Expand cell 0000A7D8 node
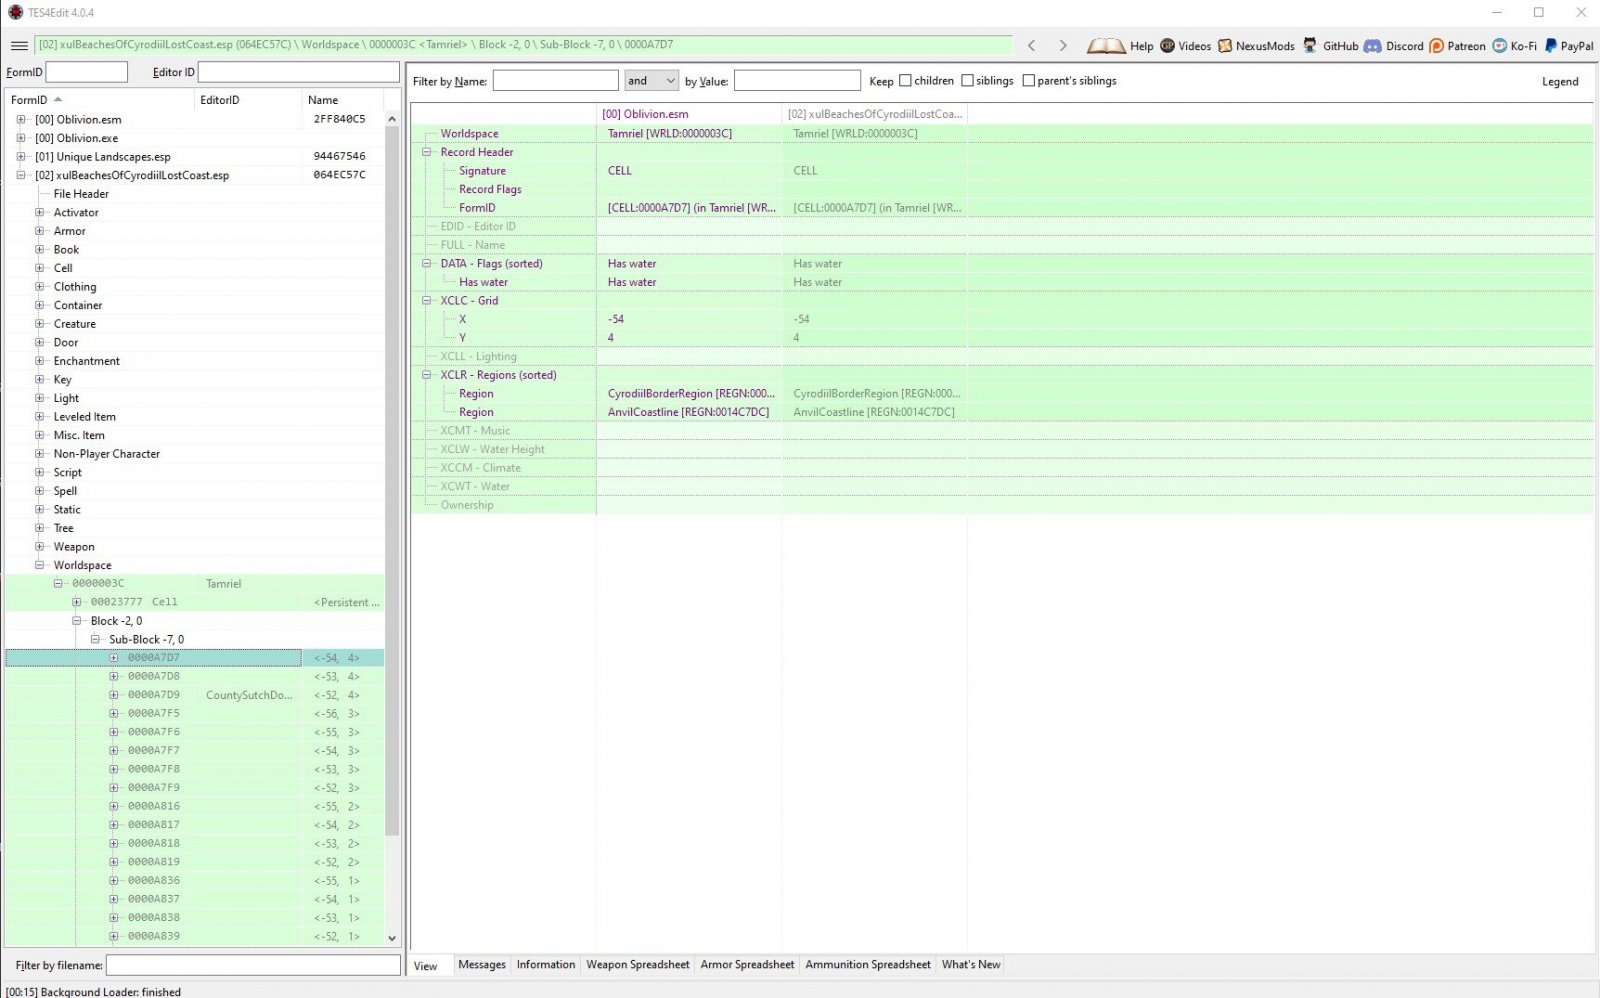 coord(114,676)
